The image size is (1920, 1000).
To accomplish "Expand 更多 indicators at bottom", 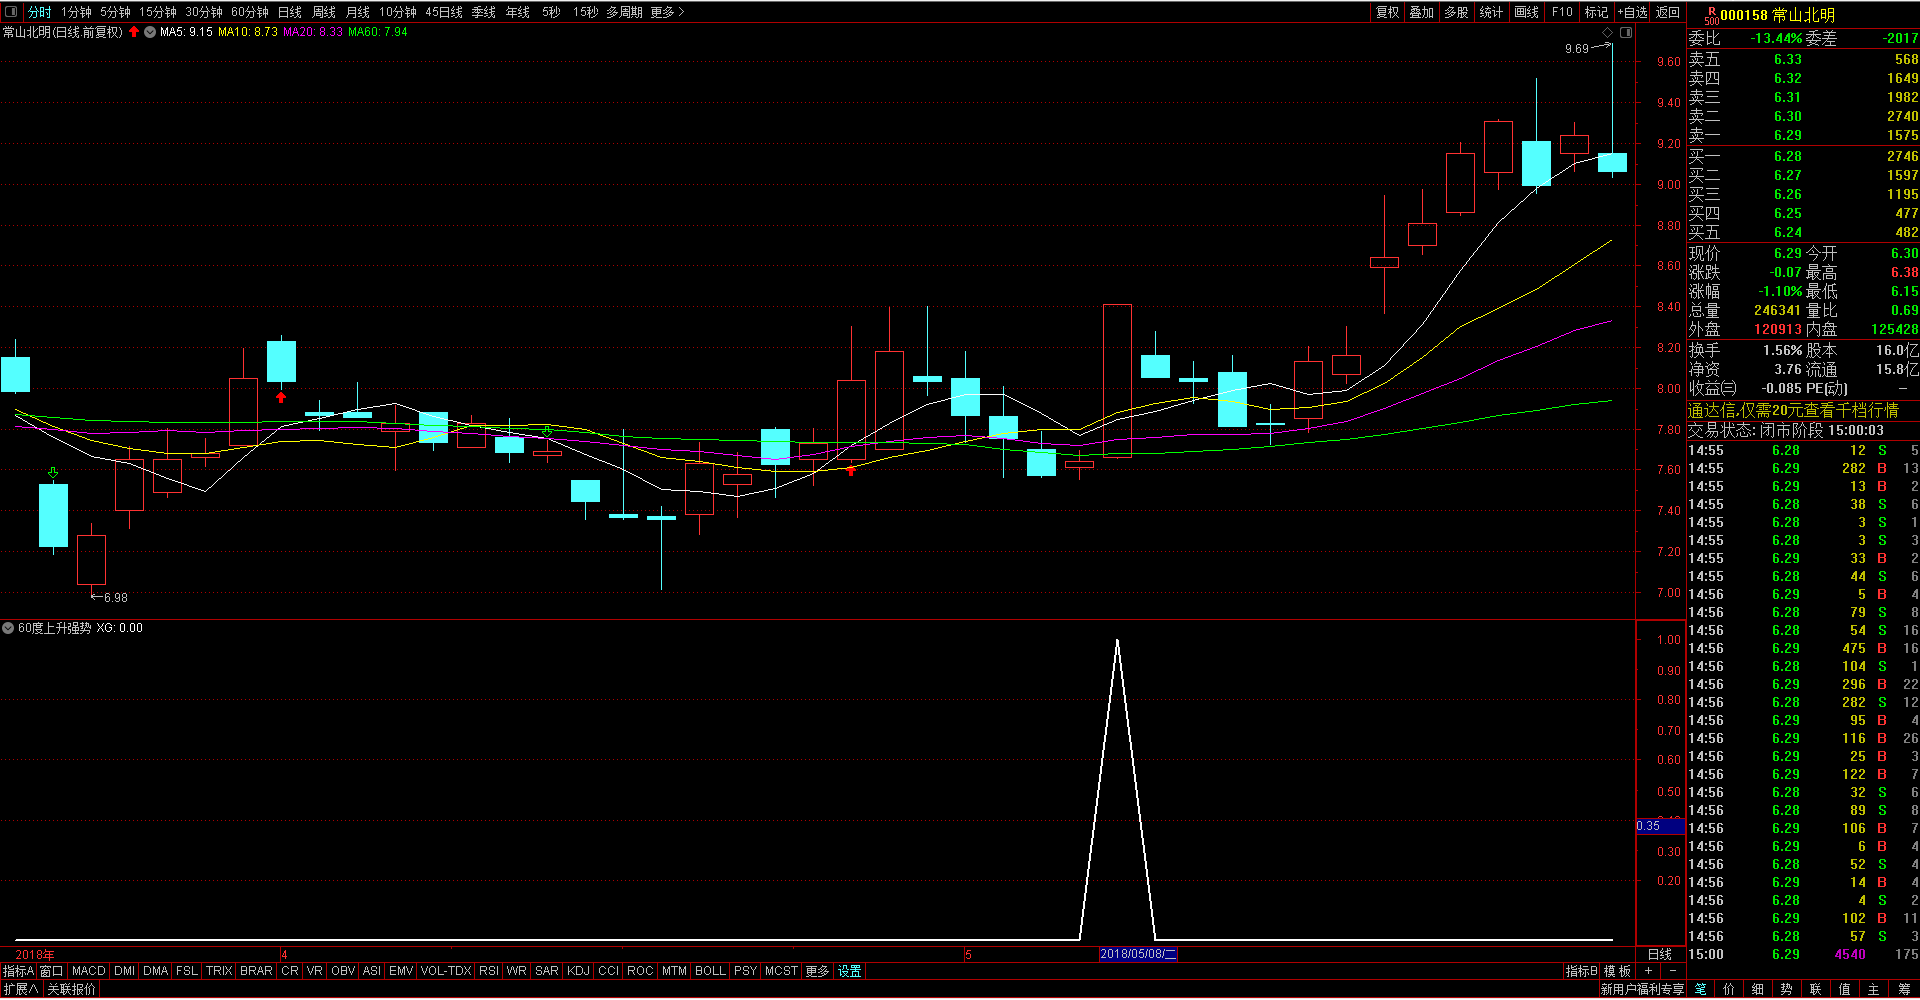I will (x=817, y=971).
